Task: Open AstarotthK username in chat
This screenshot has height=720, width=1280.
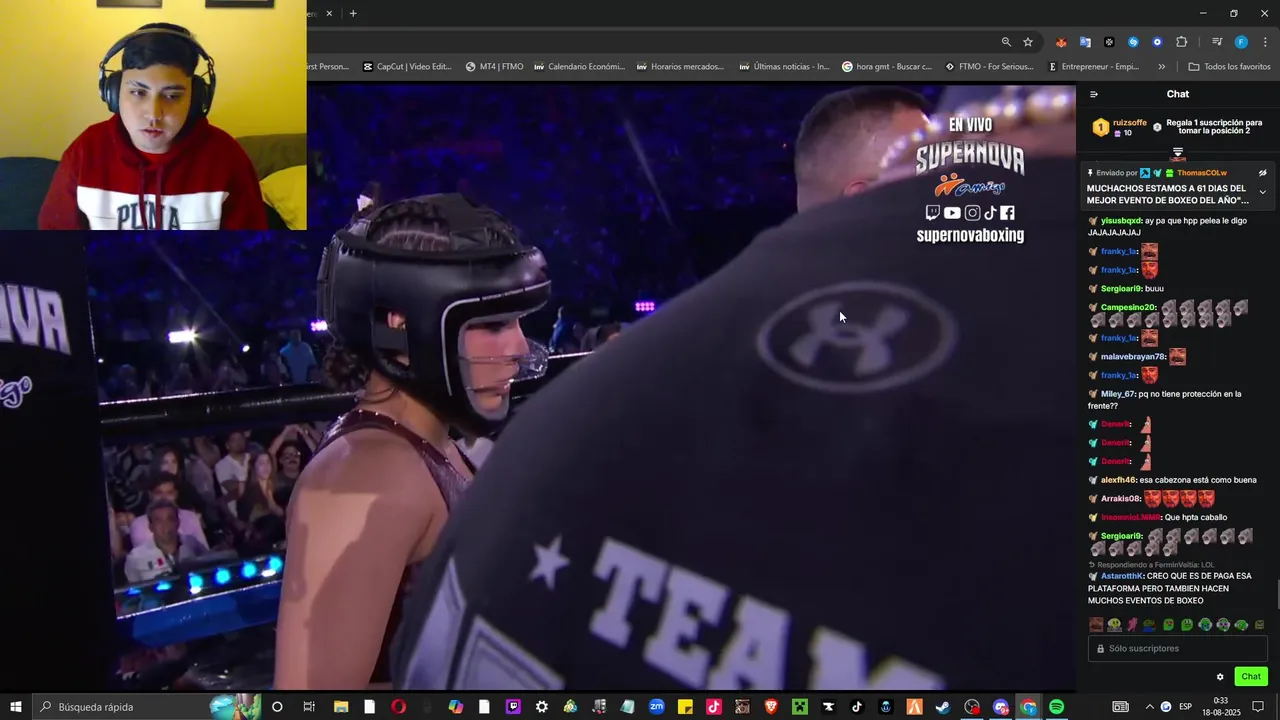Action: point(1122,576)
